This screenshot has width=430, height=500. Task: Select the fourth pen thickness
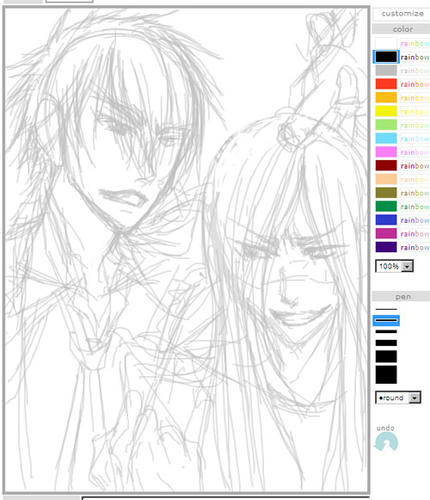(x=386, y=343)
